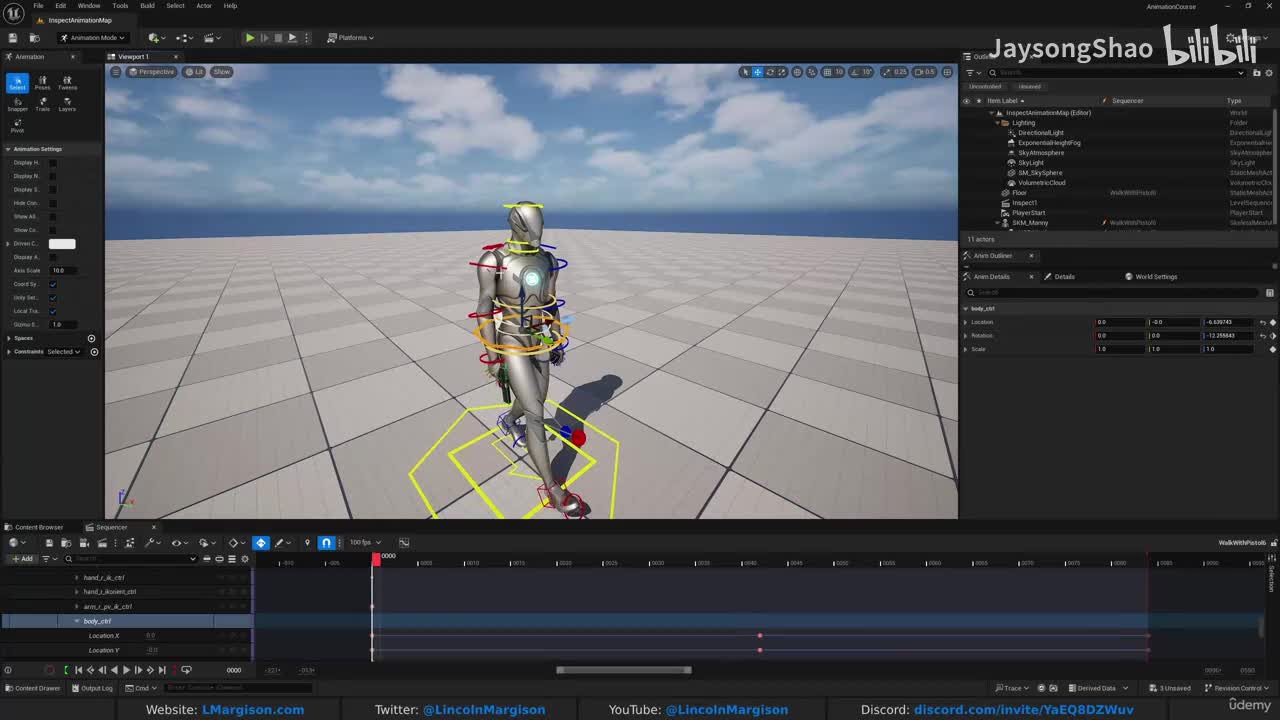This screenshot has width=1280, height=720.
Task: Uncheck the Coord Sy... checkbox
Action: [x=53, y=284]
